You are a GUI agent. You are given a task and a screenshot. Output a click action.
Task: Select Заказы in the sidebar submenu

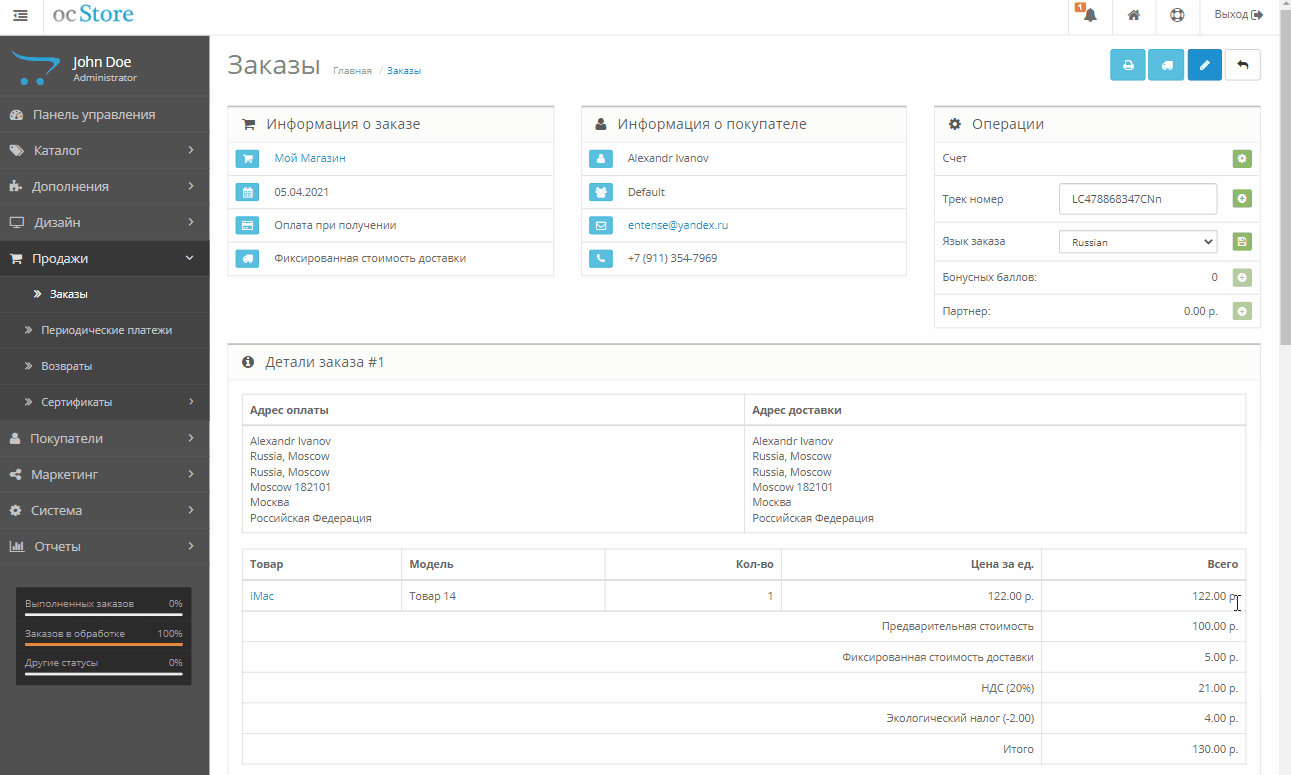[105, 294]
